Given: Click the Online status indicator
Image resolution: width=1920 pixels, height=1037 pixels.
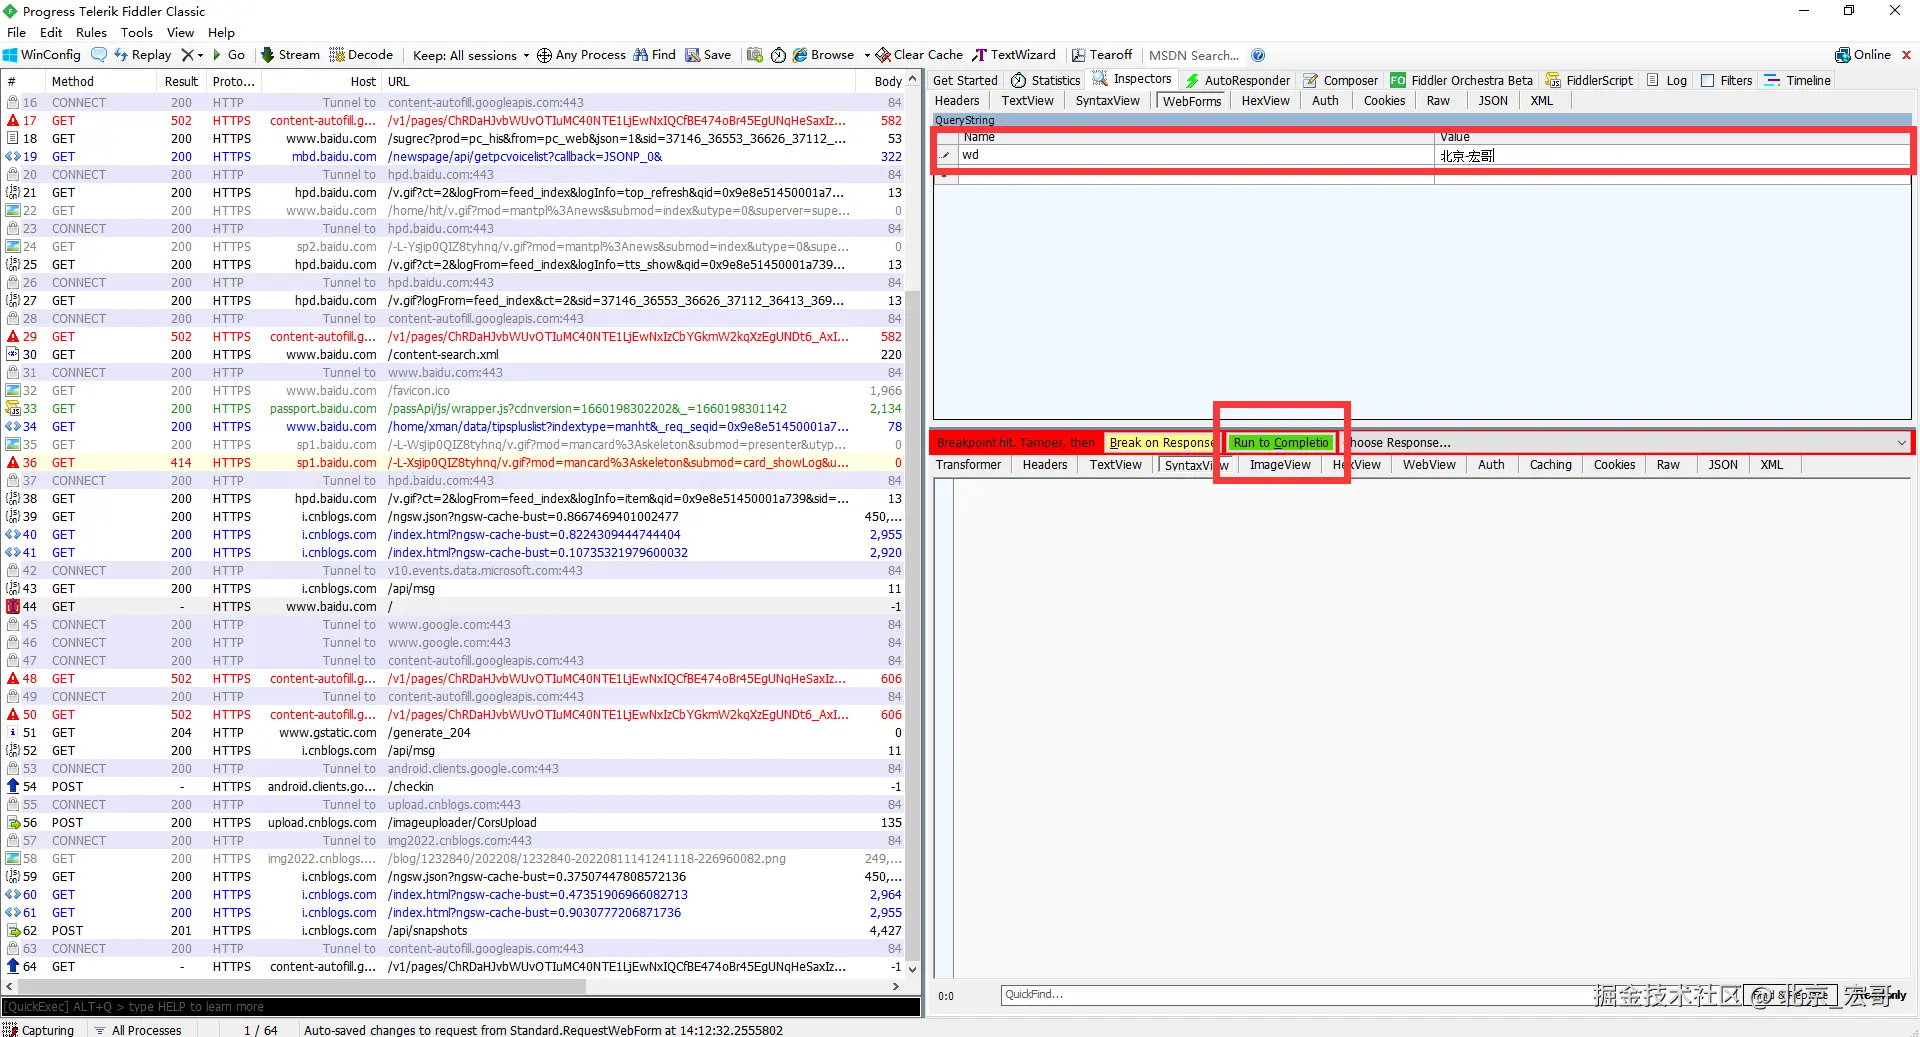Looking at the screenshot, I should tap(1863, 55).
